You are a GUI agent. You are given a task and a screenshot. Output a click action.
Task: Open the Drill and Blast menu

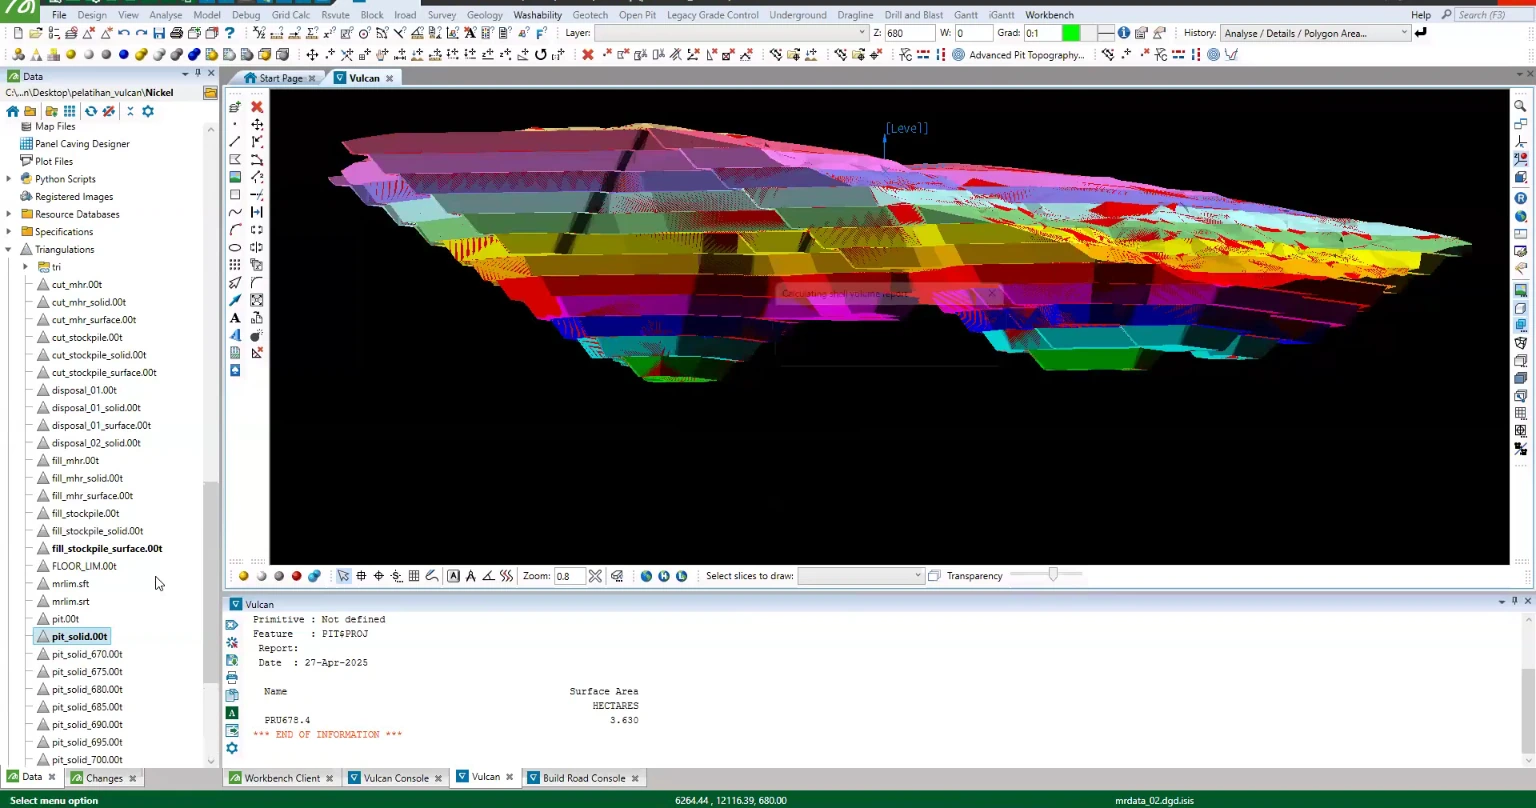tap(914, 15)
